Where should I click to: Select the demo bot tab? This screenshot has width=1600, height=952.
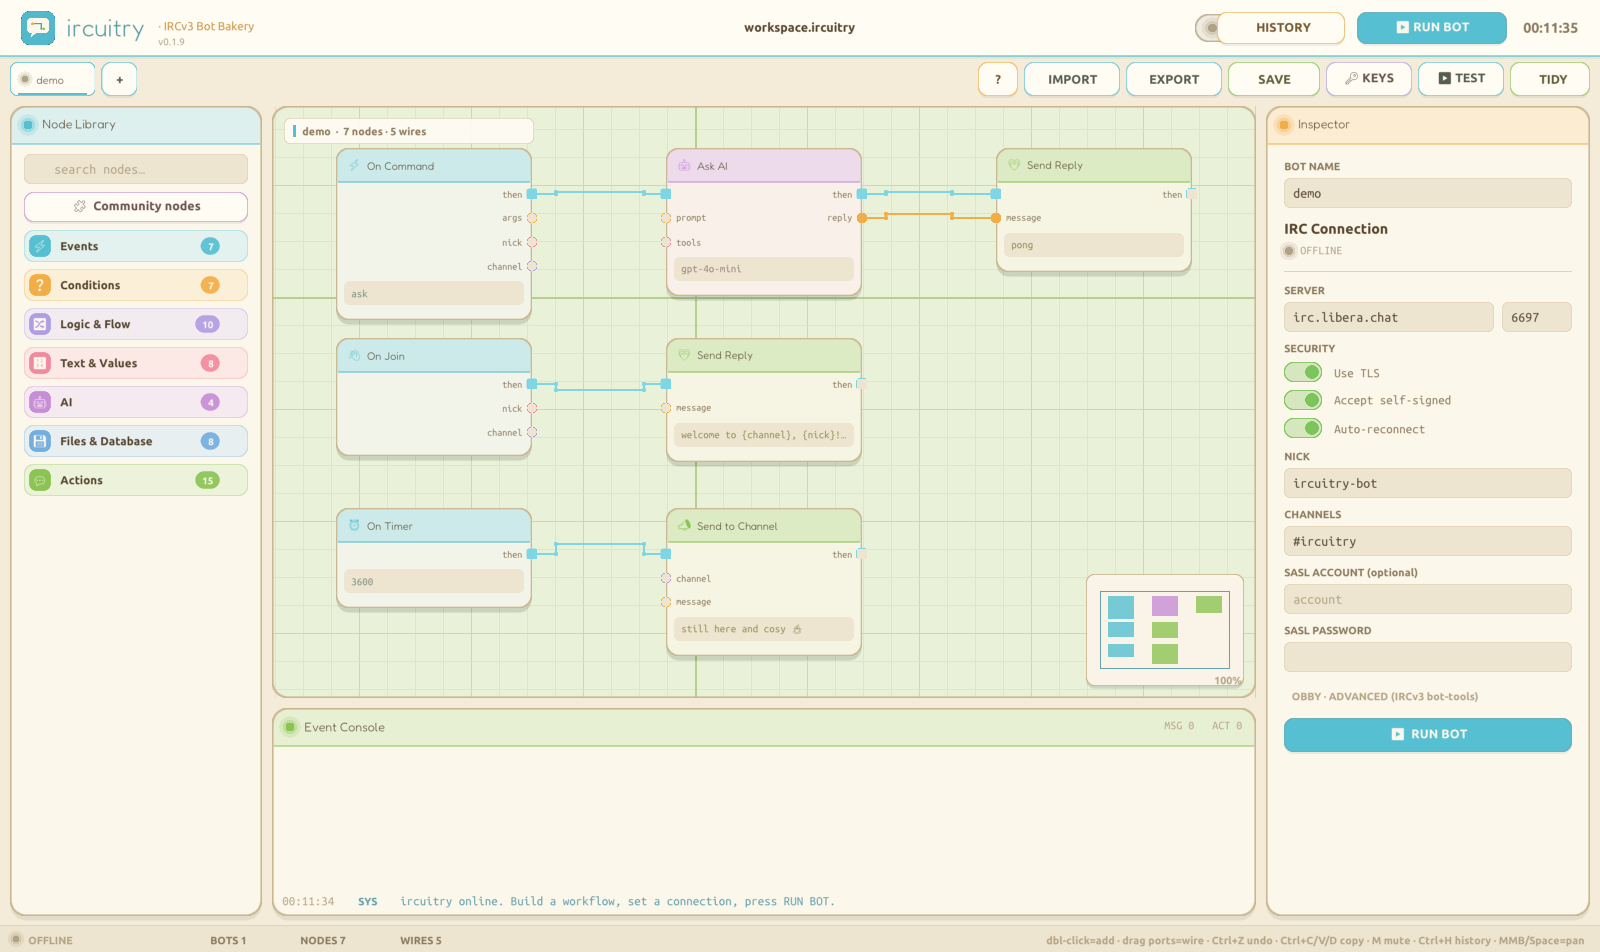click(52, 79)
